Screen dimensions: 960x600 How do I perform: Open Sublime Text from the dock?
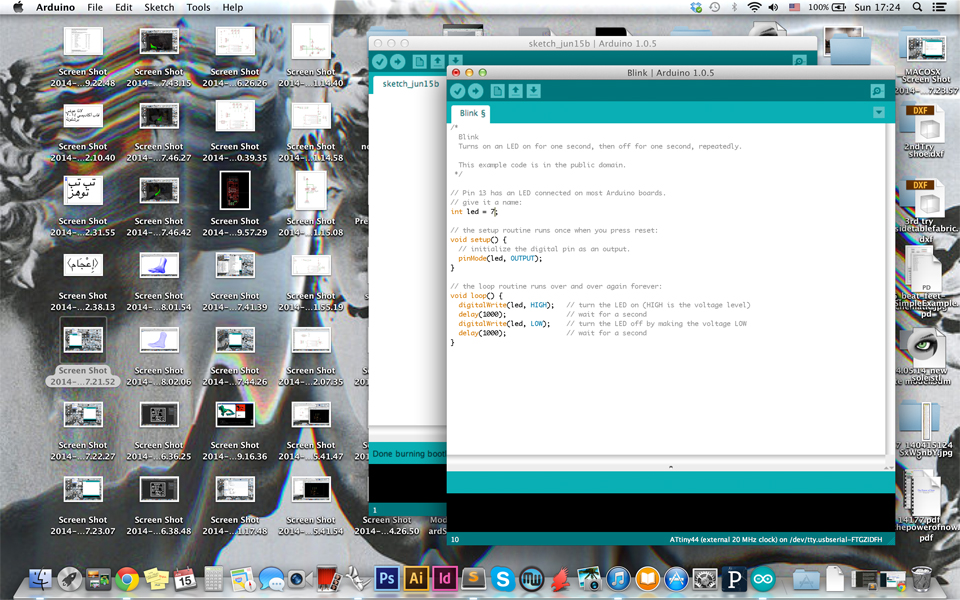click(473, 579)
